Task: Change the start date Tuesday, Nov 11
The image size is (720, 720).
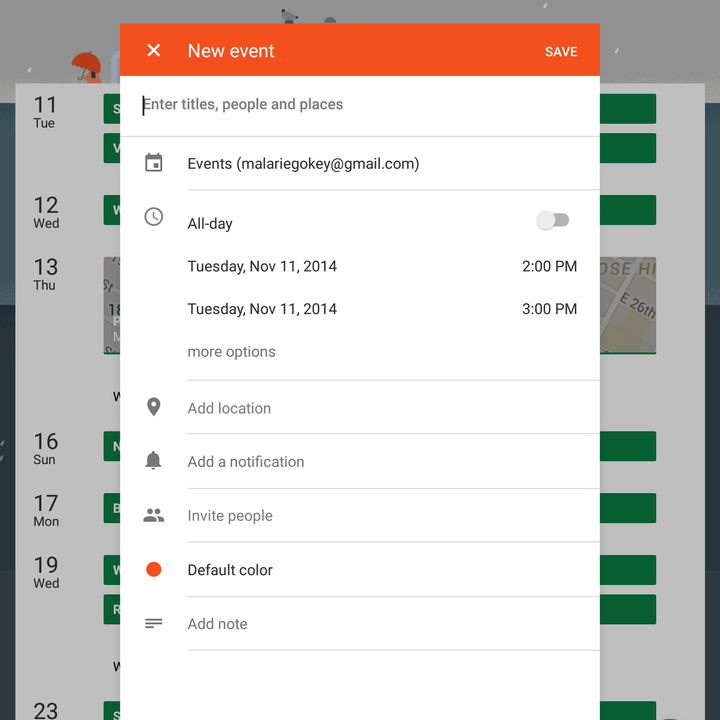Action: 262,266
